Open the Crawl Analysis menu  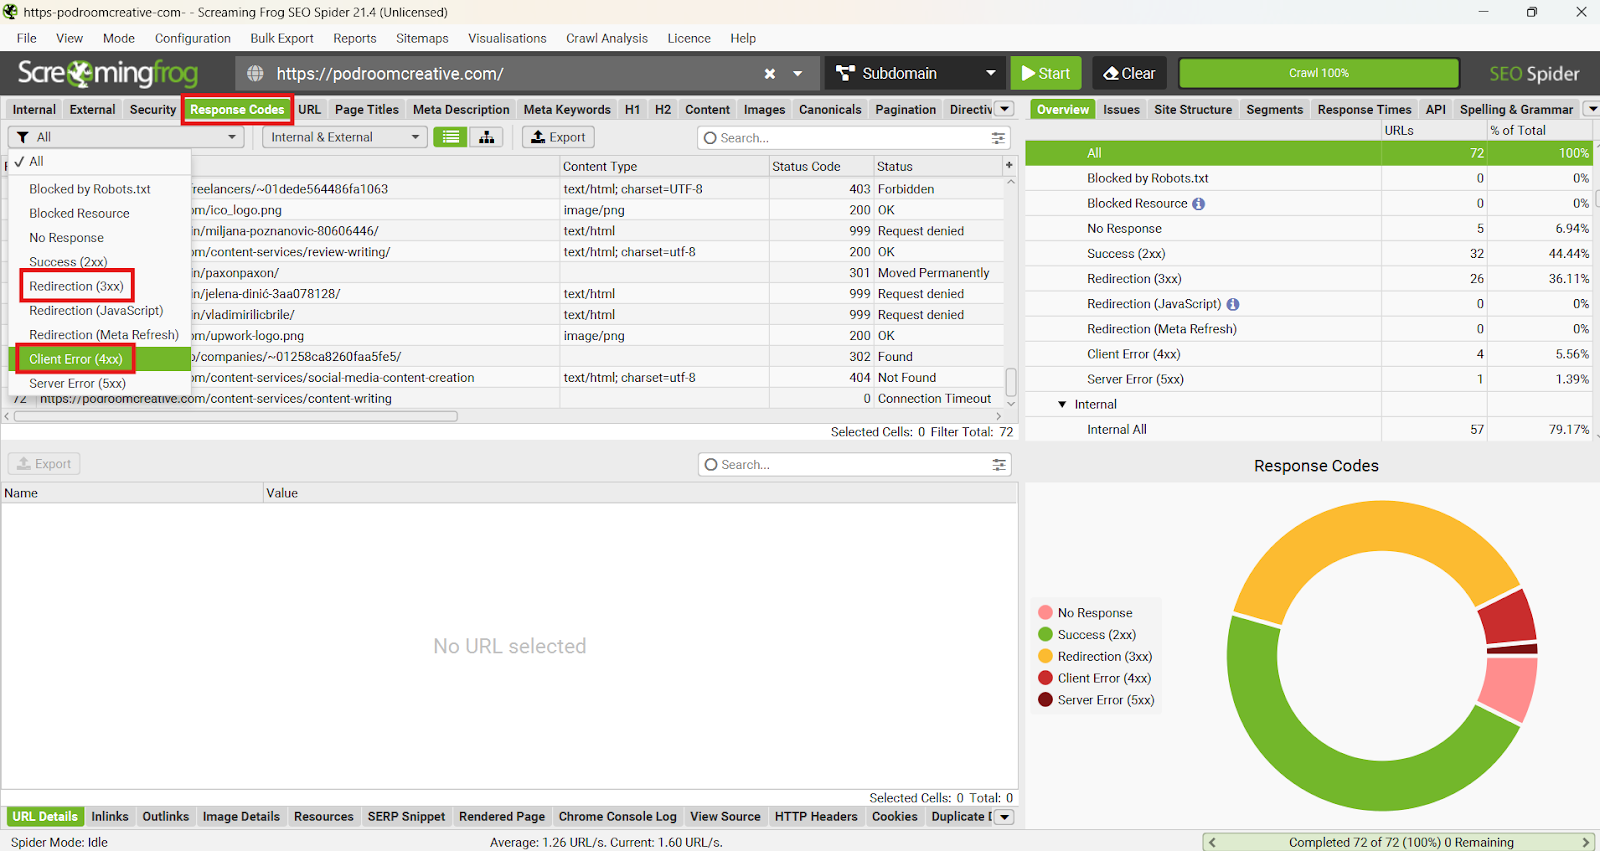(x=607, y=38)
